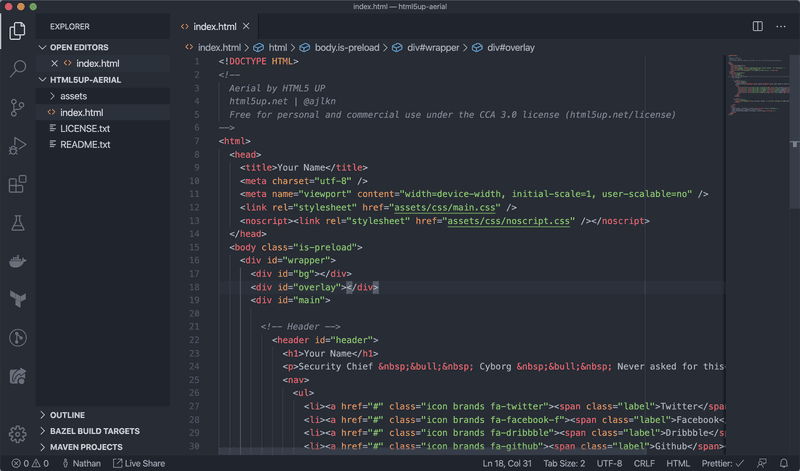Select the index.html editor tab

tap(215, 27)
